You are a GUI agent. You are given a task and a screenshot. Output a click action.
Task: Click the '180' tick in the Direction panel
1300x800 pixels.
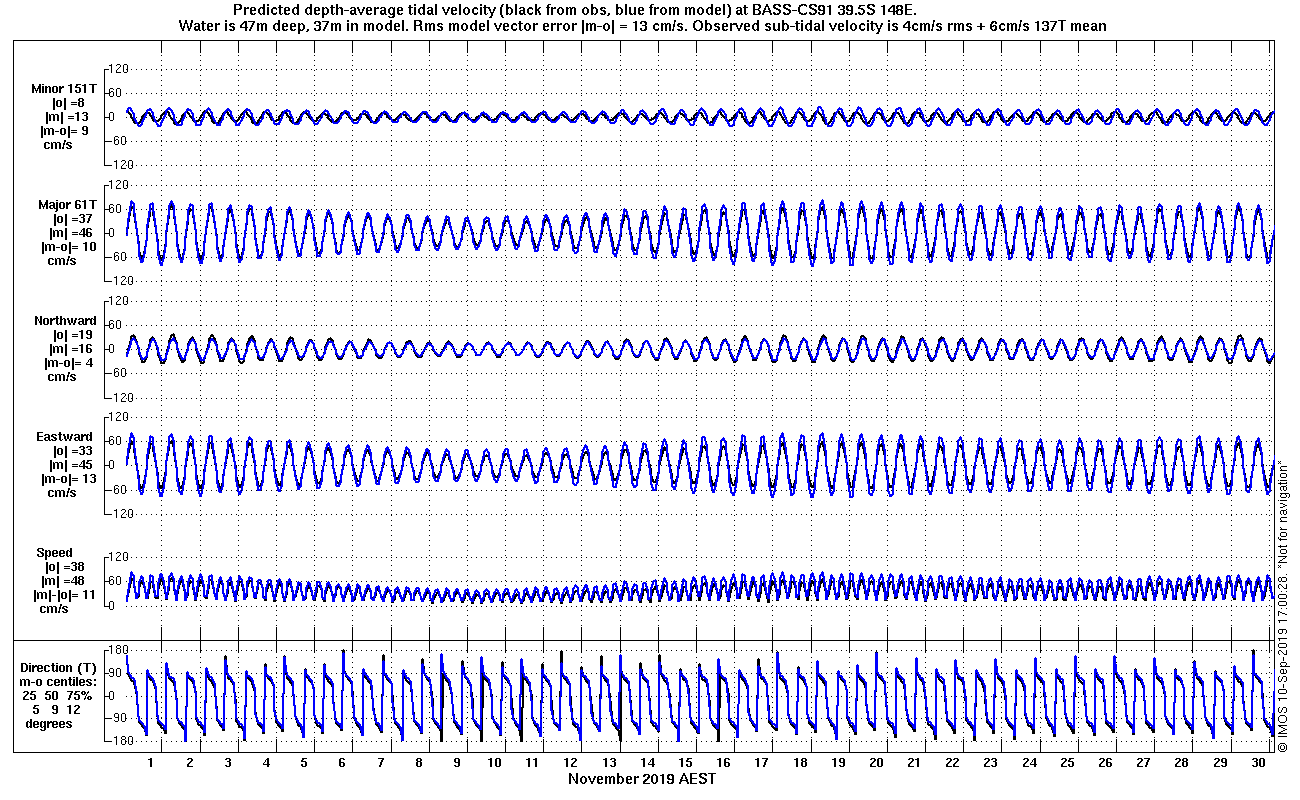point(118,651)
